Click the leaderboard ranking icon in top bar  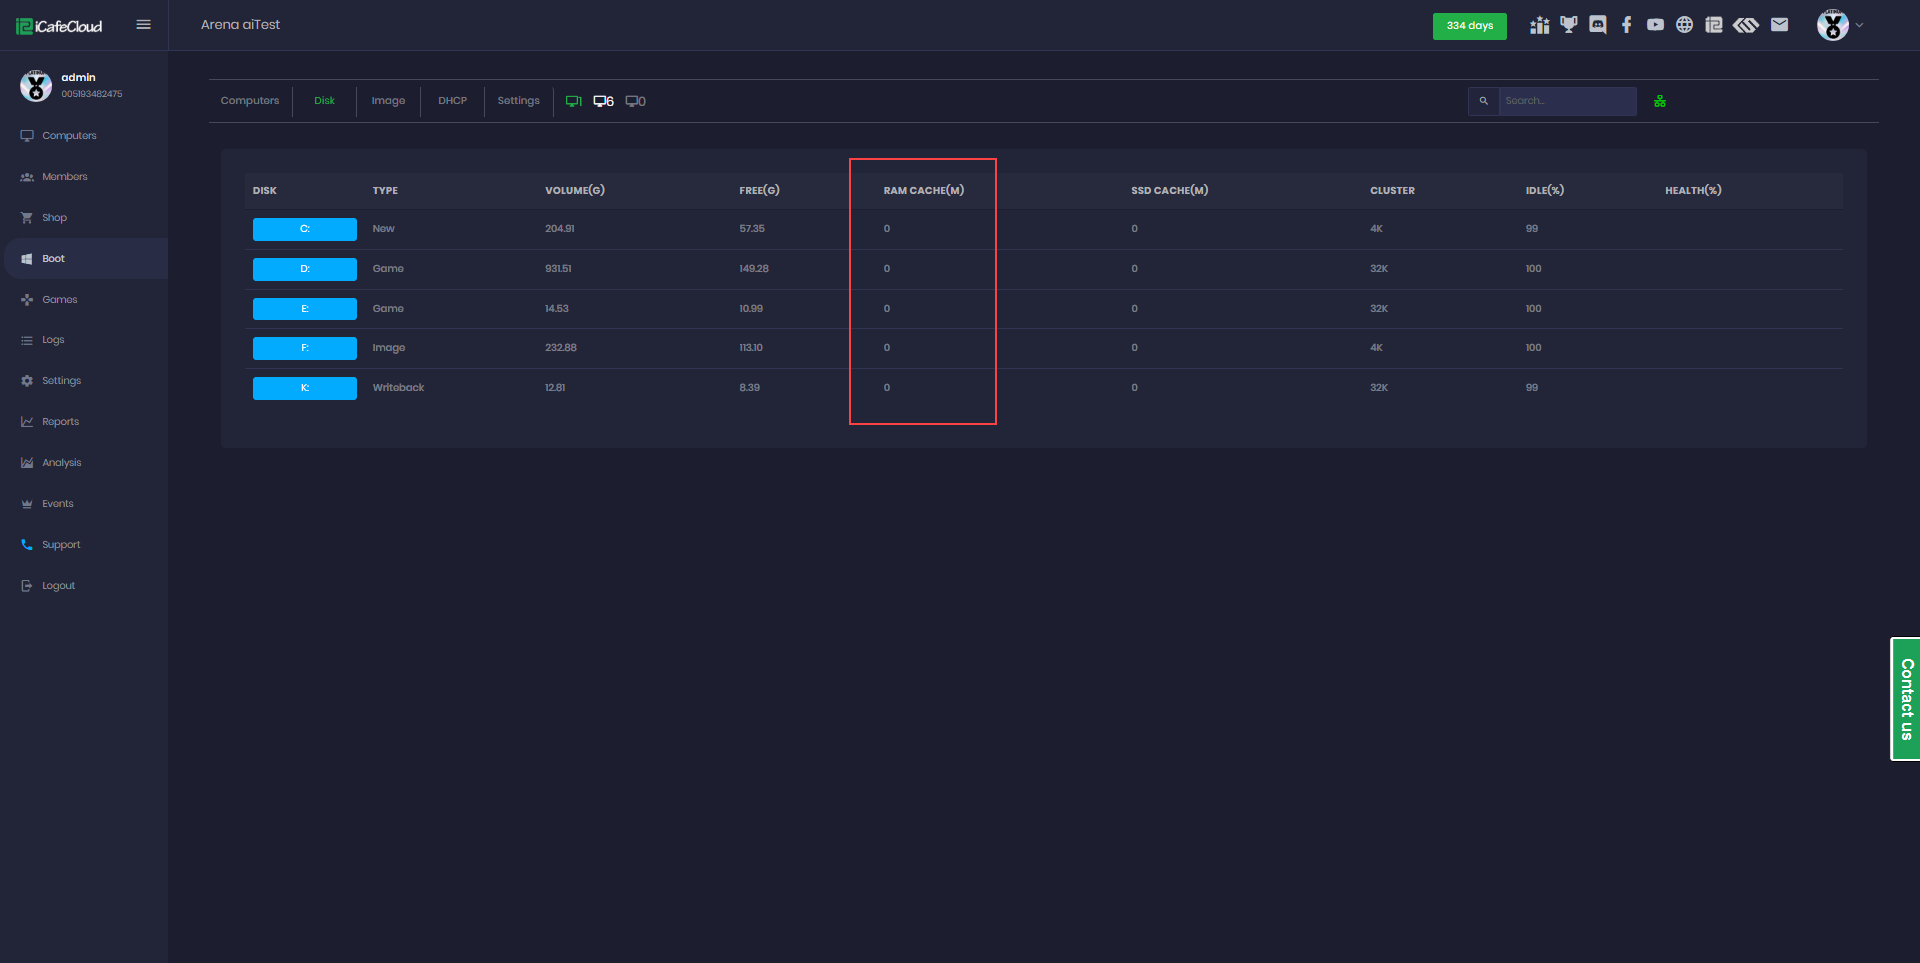click(x=1539, y=25)
